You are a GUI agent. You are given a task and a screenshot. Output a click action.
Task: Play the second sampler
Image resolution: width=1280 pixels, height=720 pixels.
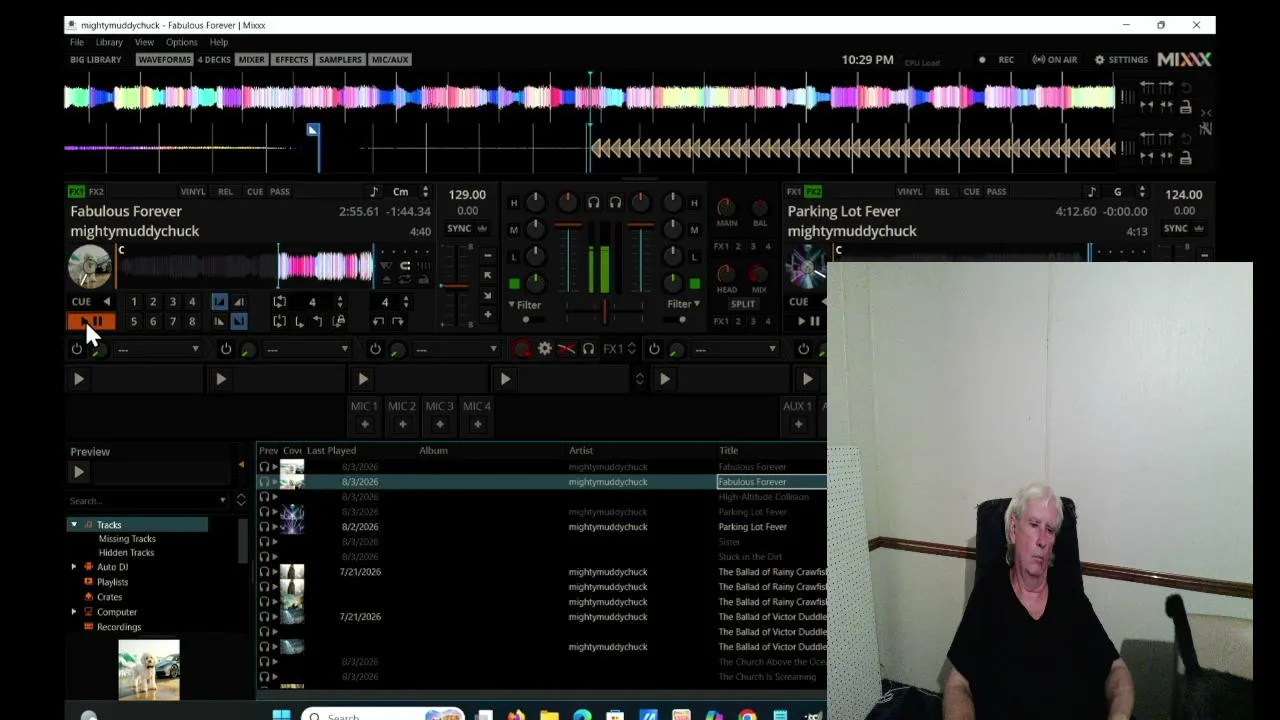[220, 379]
